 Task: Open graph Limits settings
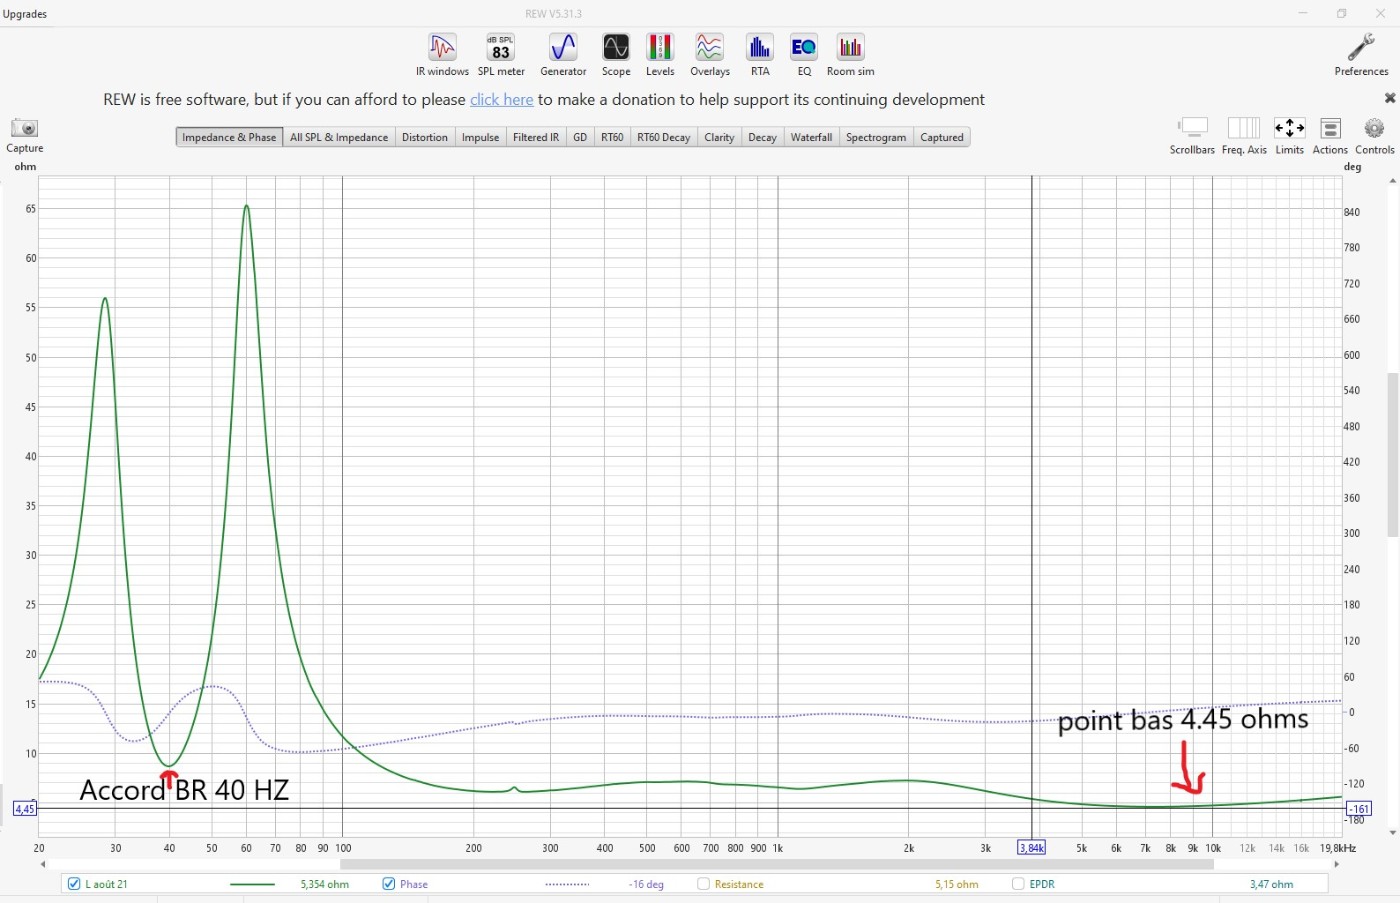click(1289, 136)
